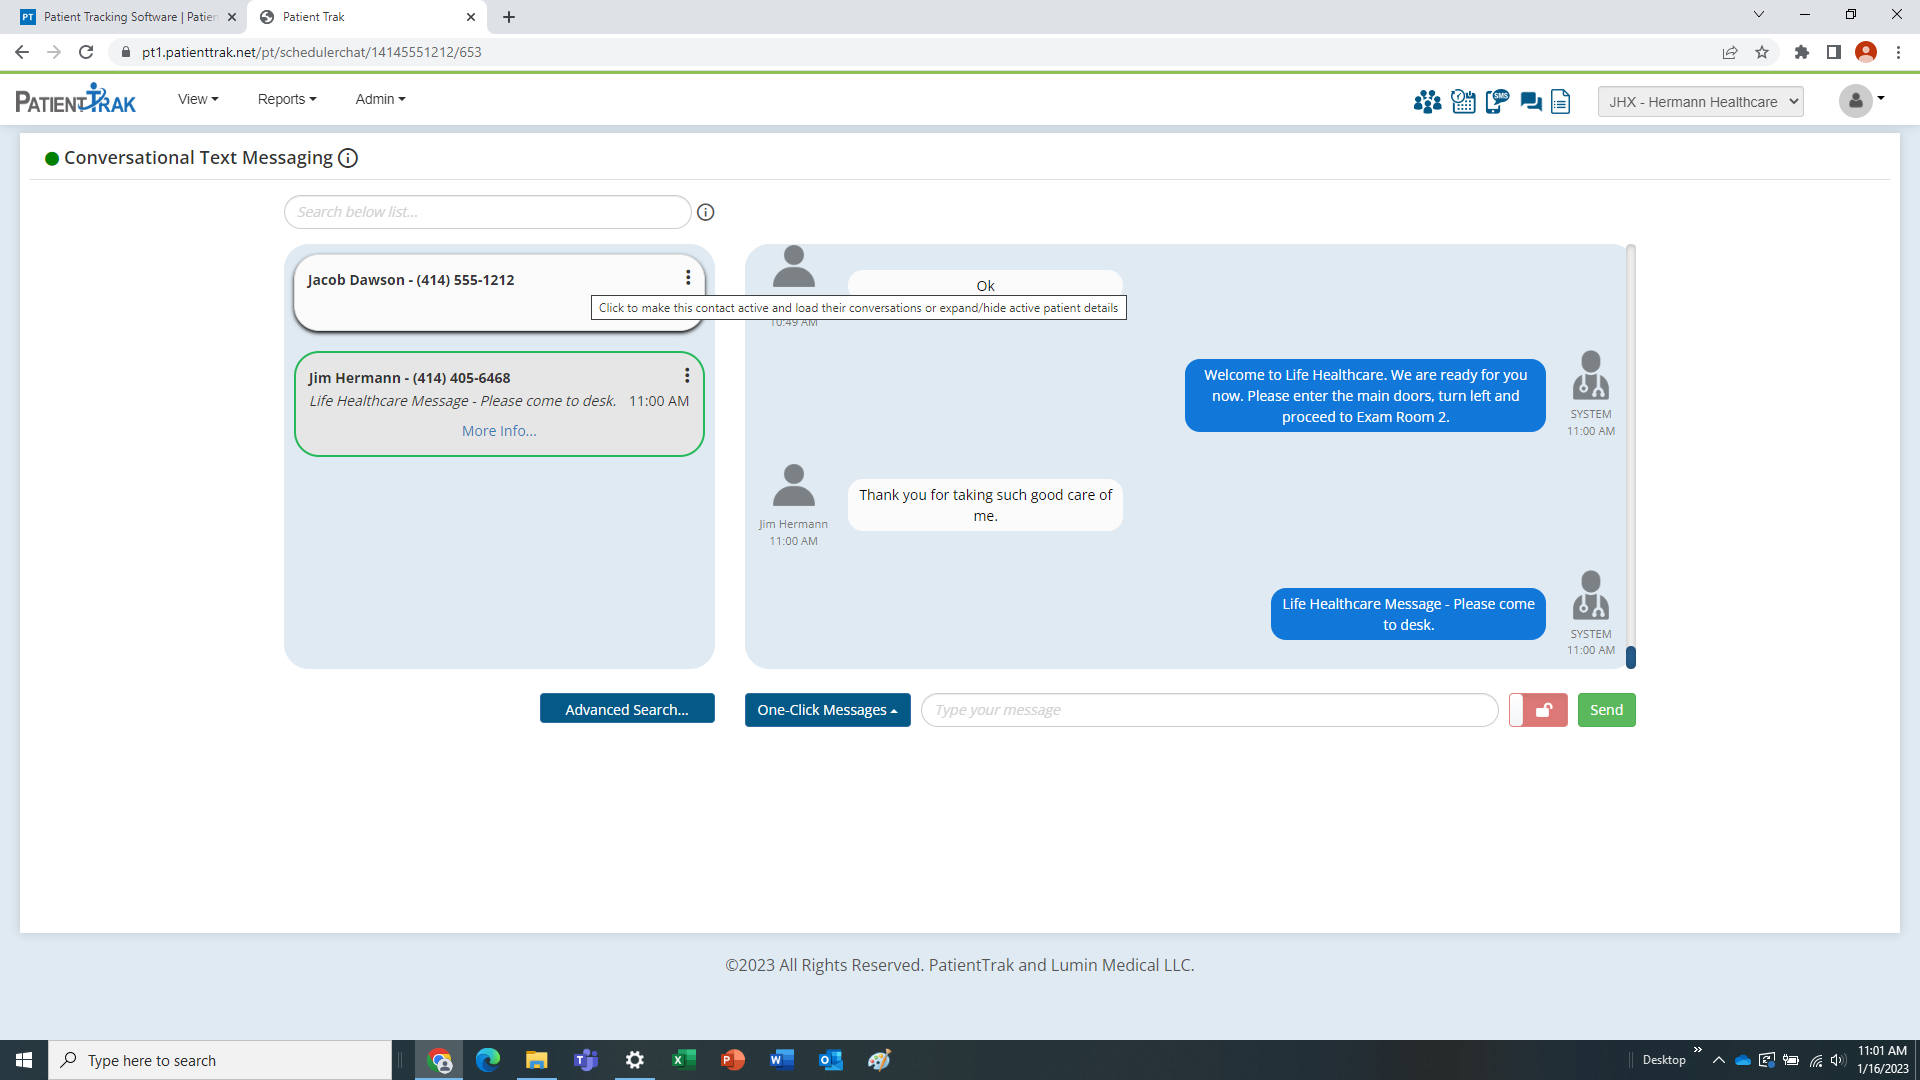The image size is (1920, 1080).
Task: Open the patient list icon in toolbar
Action: pos(1428,101)
